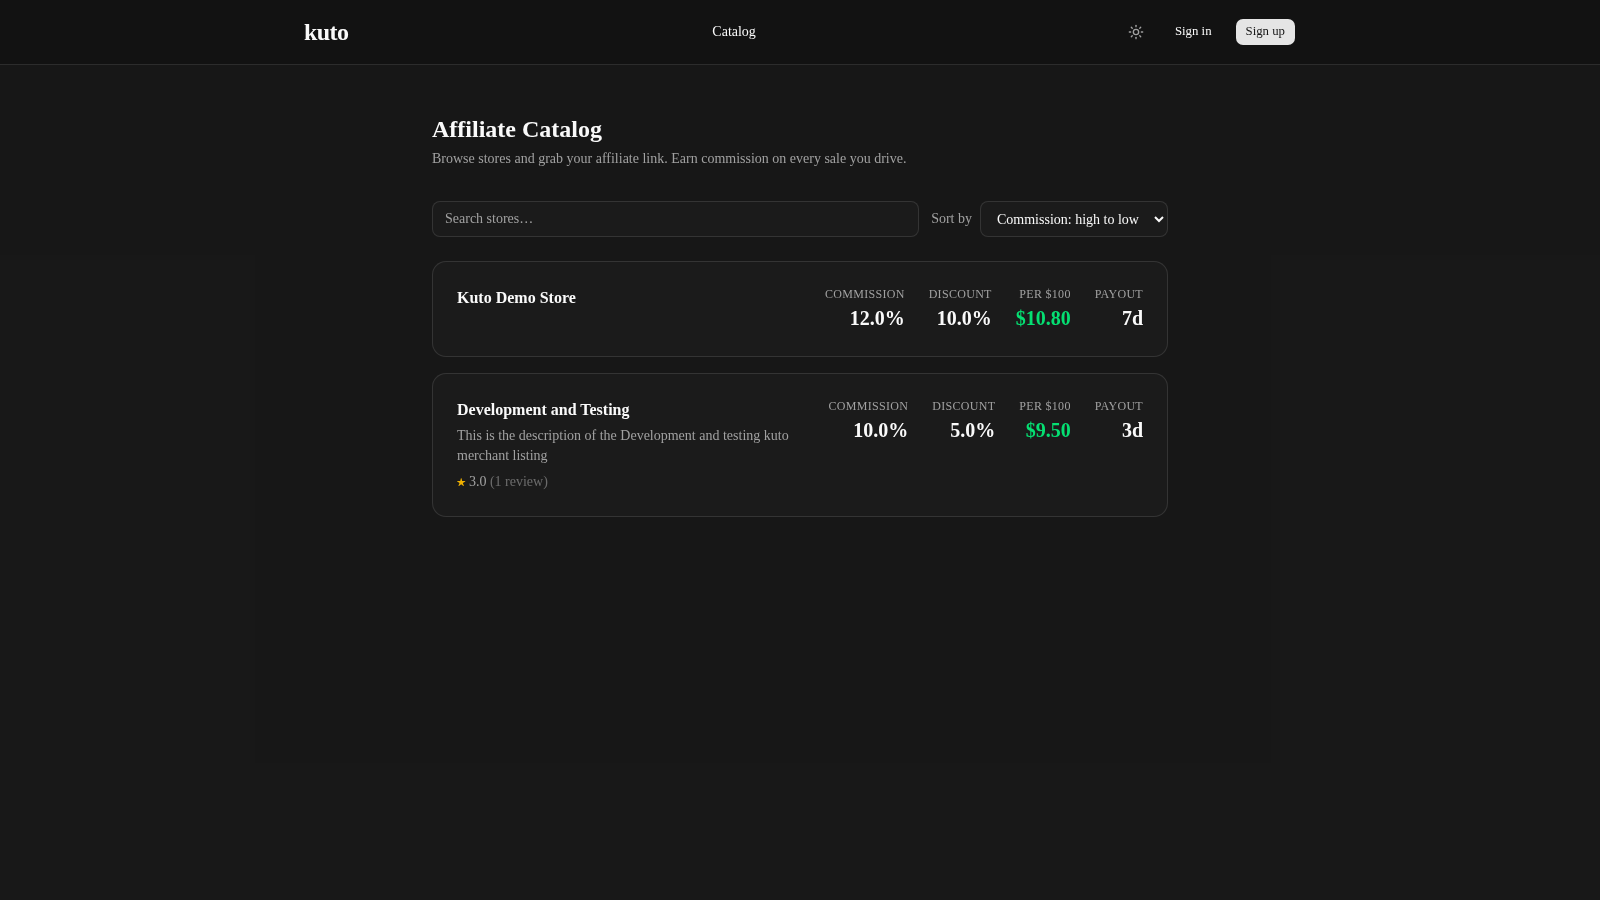Image resolution: width=1600 pixels, height=900 pixels.
Task: Click the 5.0% discount value
Action: point(972,430)
